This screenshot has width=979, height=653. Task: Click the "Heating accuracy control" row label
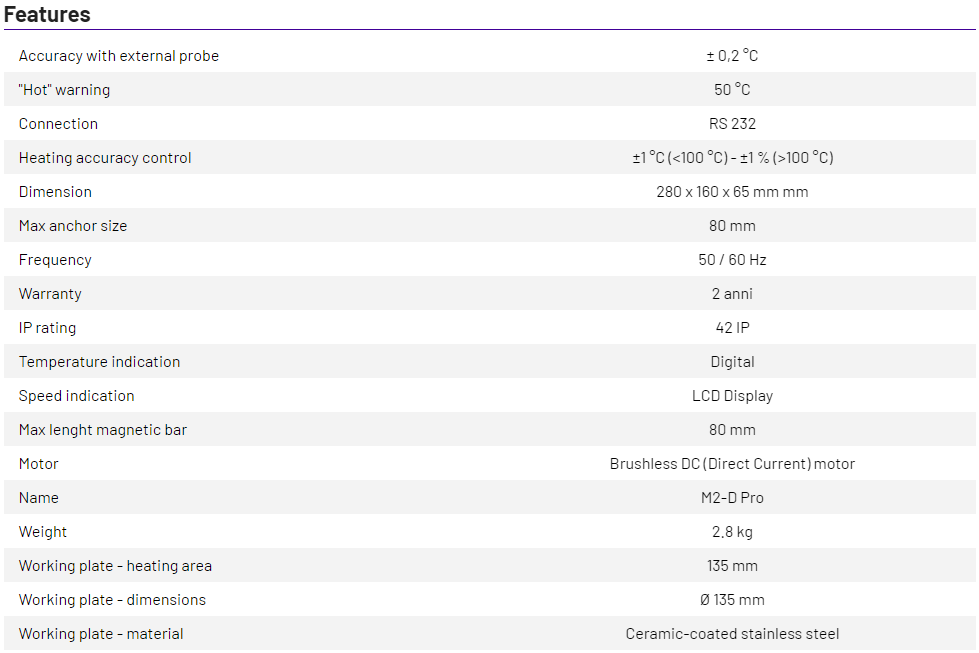[x=105, y=158]
